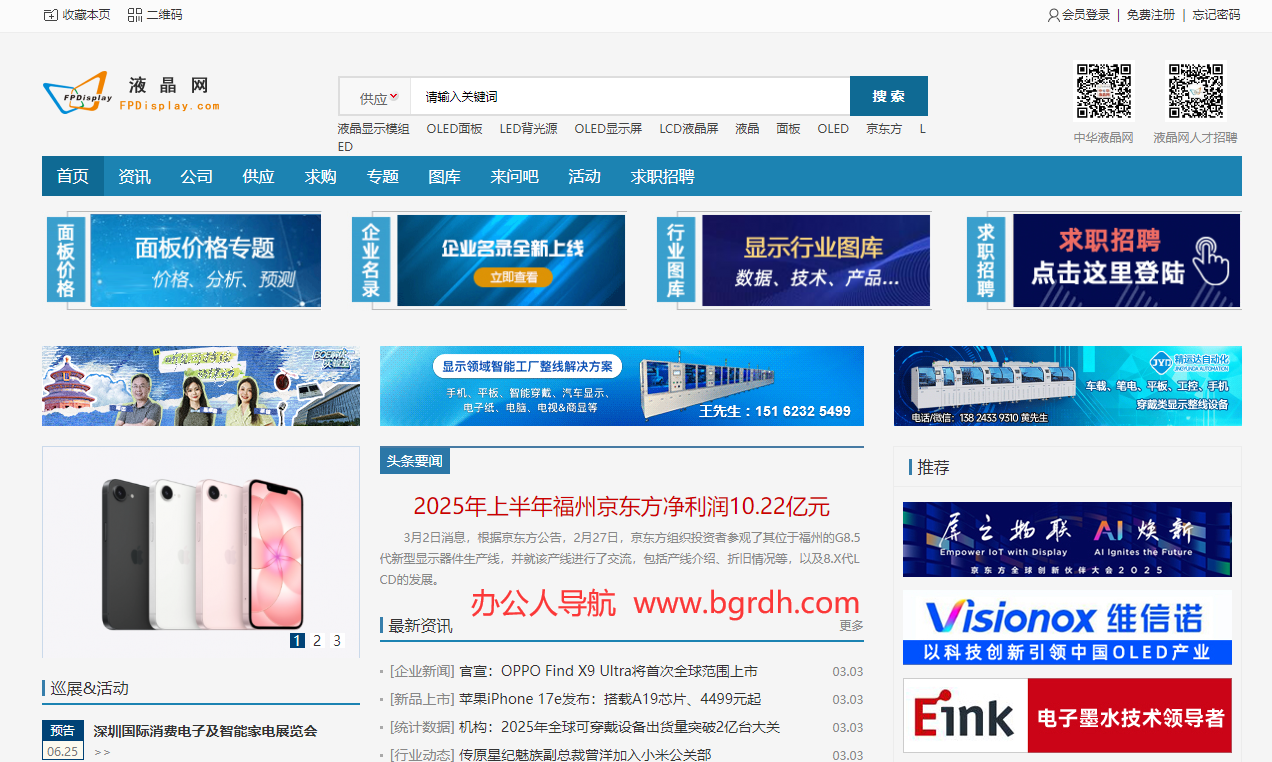Open news 苹果iPhone 17e发布
This screenshot has height=762, width=1272.
[x=610, y=699]
